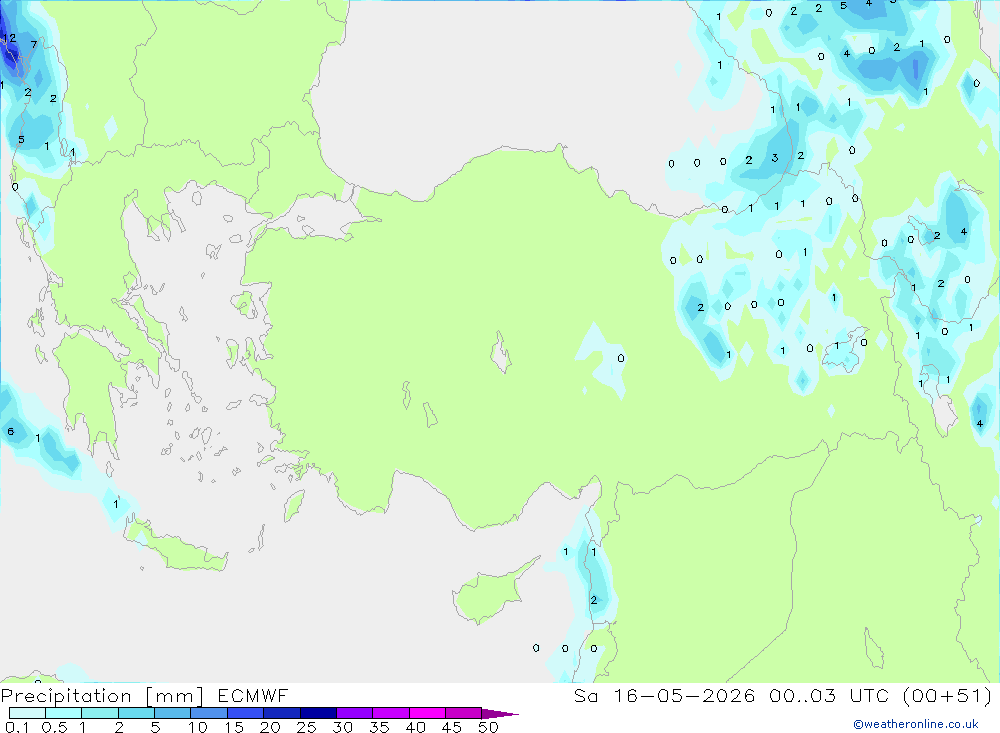Click the legend label '25'
Viewport: 1000px width, 733px height.
(x=306, y=727)
